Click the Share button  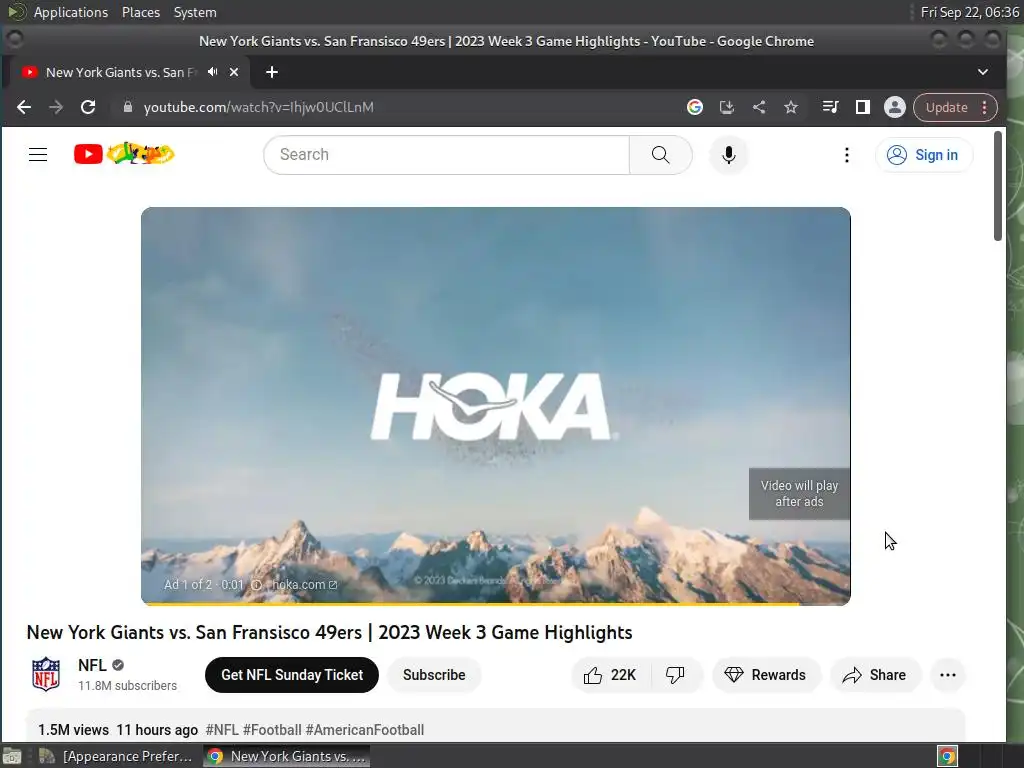[875, 675]
